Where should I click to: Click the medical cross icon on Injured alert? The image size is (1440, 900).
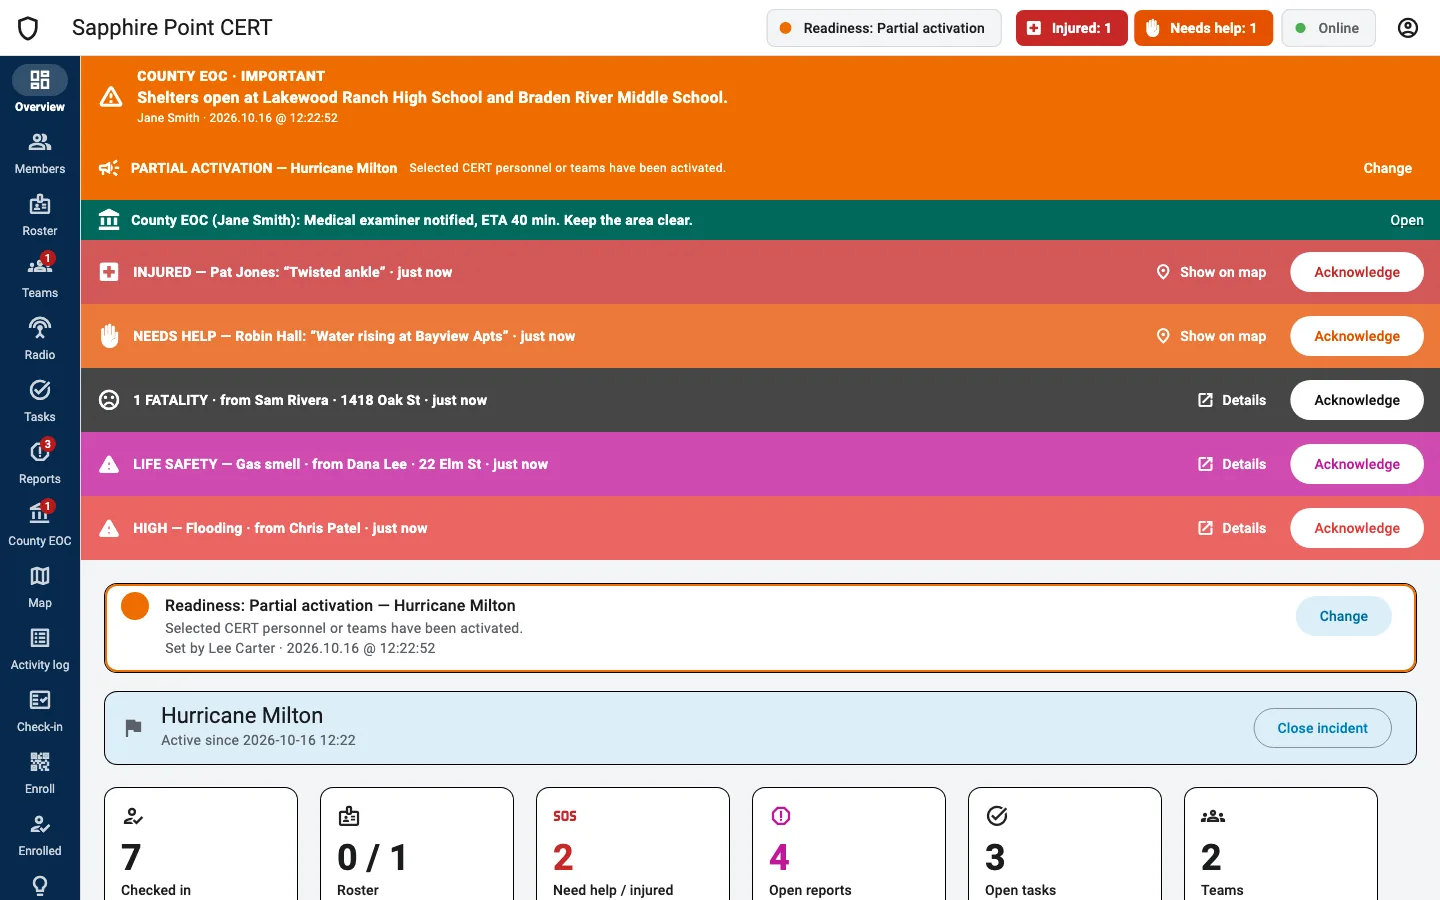click(x=109, y=272)
